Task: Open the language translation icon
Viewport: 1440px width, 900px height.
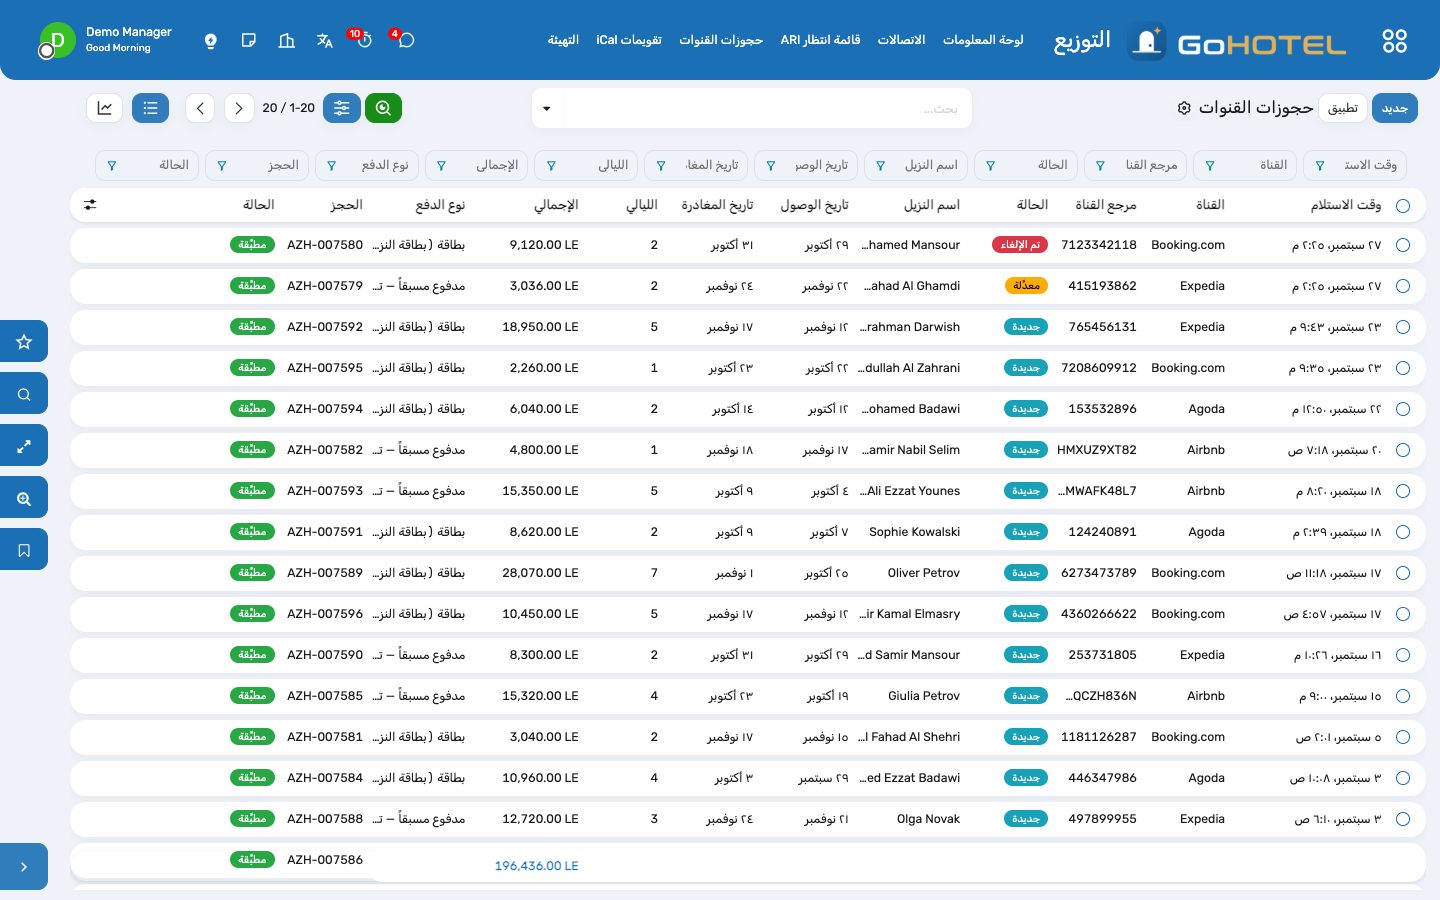Action: (x=325, y=41)
